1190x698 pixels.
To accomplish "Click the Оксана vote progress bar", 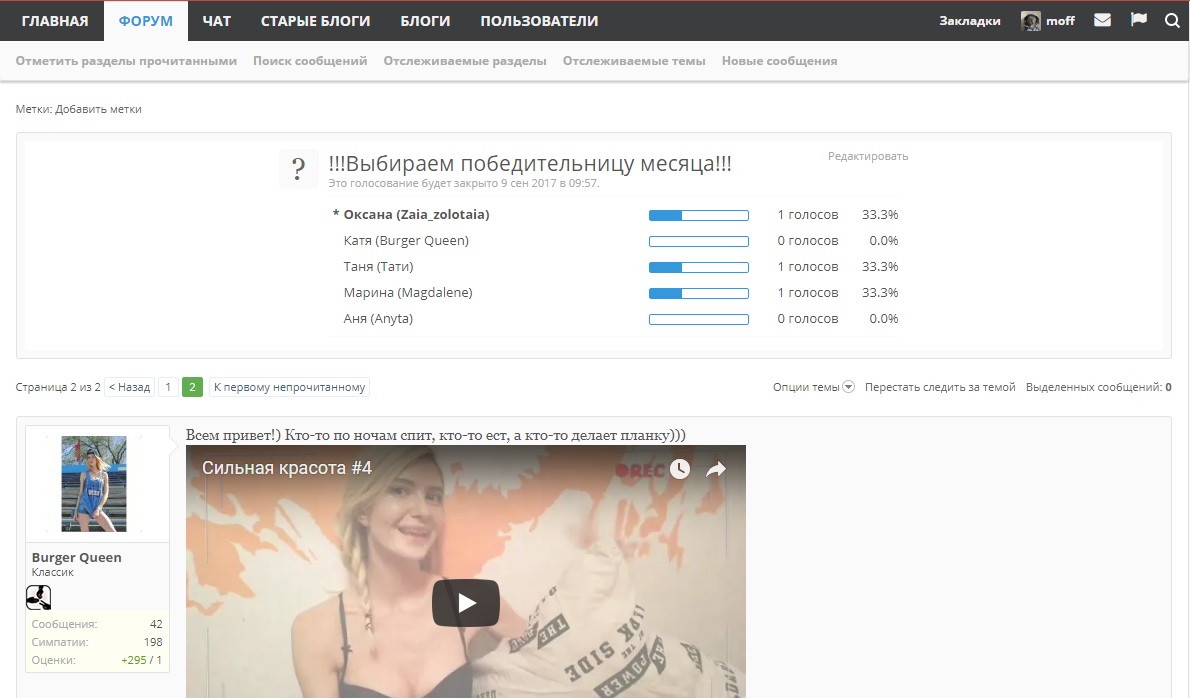I will [x=698, y=215].
